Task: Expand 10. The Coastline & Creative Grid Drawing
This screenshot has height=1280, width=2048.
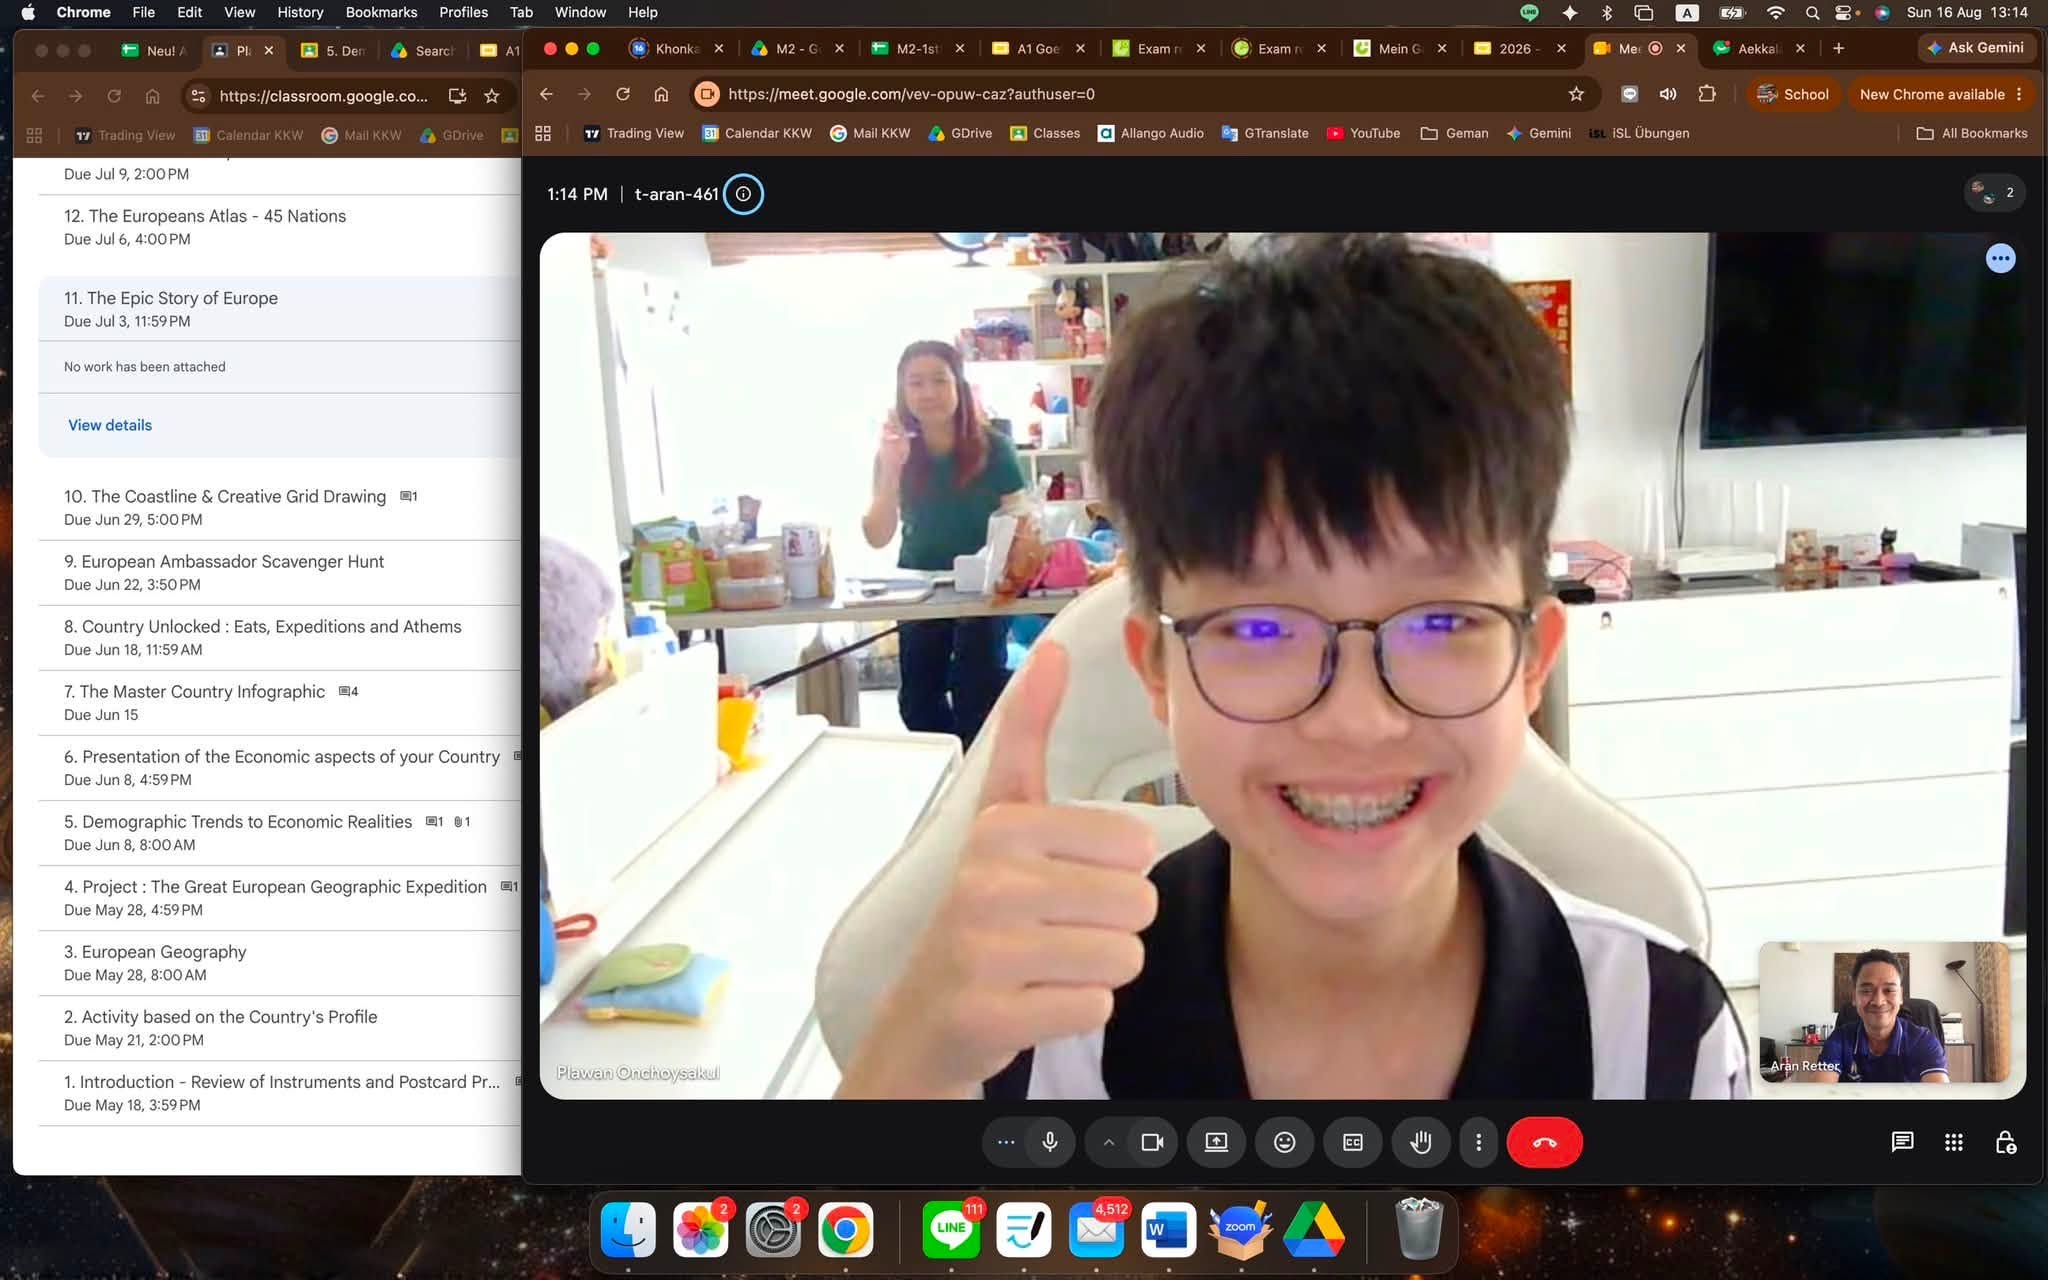Action: tap(279, 507)
